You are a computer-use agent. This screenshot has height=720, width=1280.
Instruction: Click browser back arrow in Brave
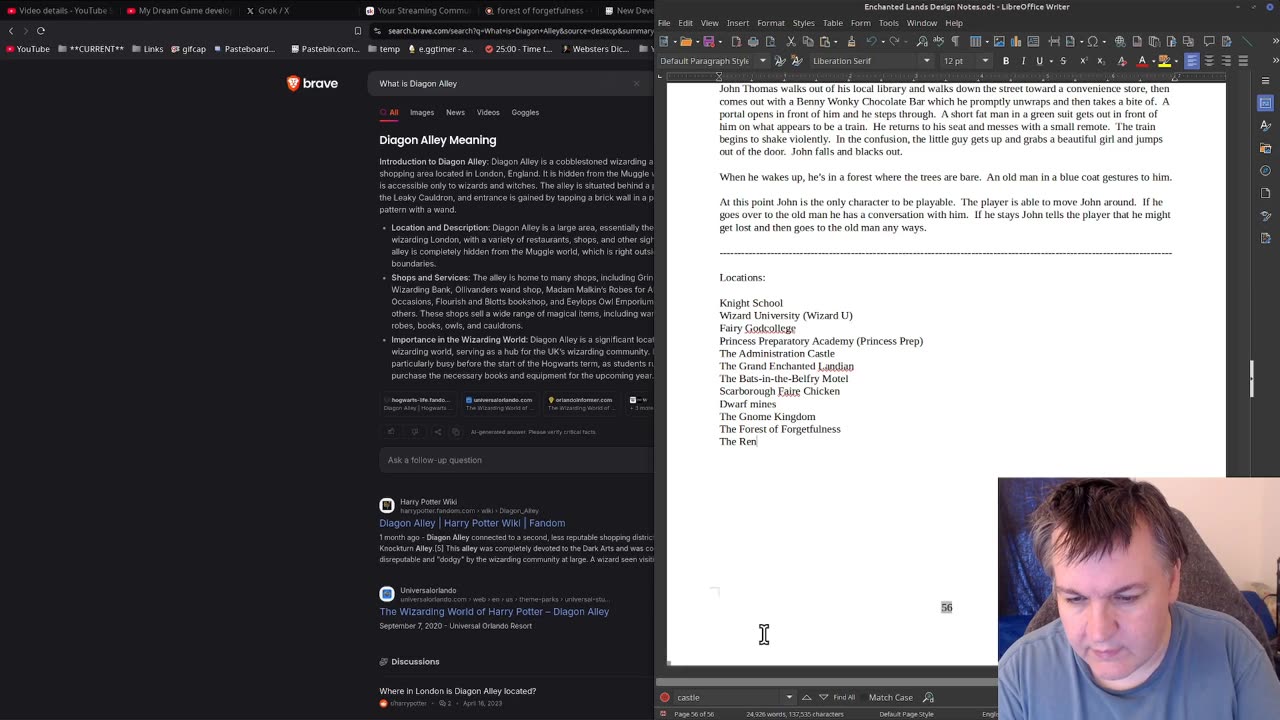click(x=11, y=30)
